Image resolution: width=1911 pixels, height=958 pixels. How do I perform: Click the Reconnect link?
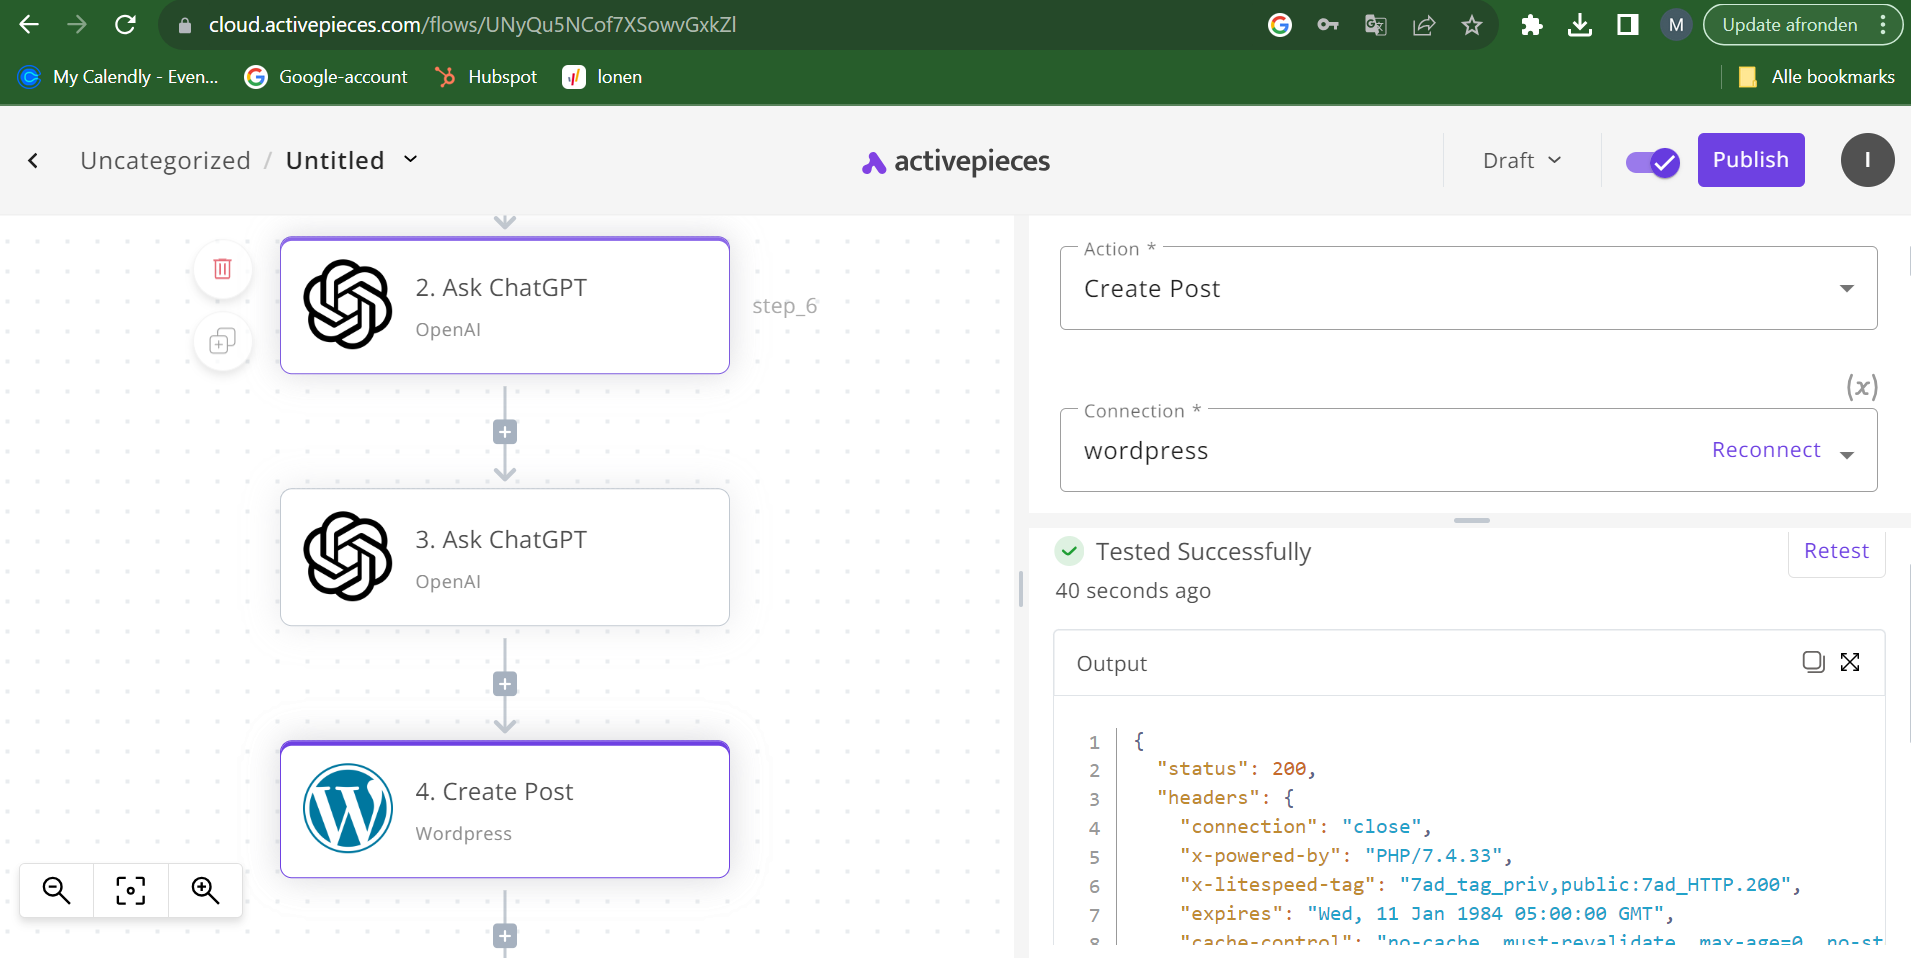point(1766,450)
